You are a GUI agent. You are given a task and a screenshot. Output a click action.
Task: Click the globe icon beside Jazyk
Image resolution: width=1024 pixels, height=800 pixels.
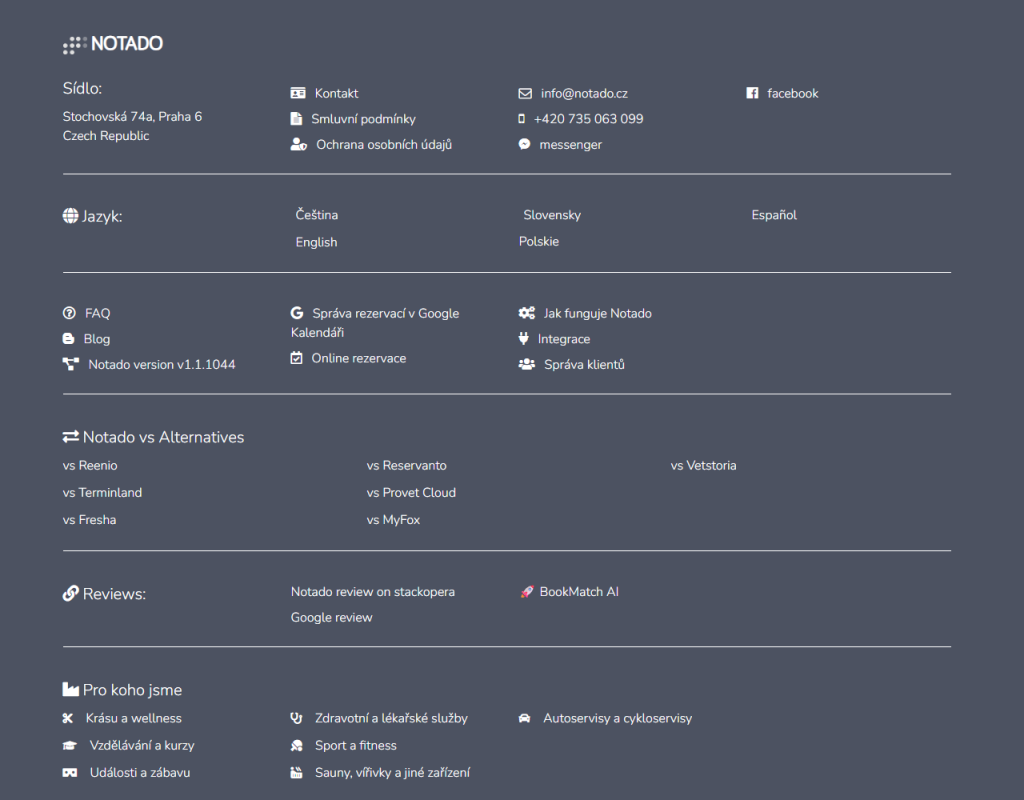coord(70,215)
